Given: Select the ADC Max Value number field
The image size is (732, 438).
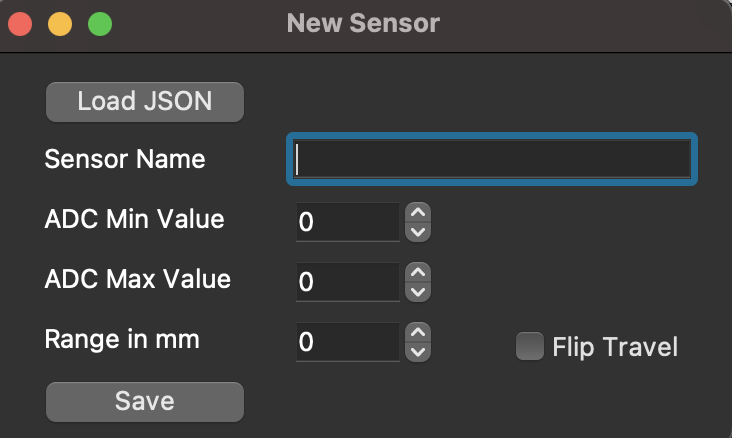Looking at the screenshot, I should point(347,282).
